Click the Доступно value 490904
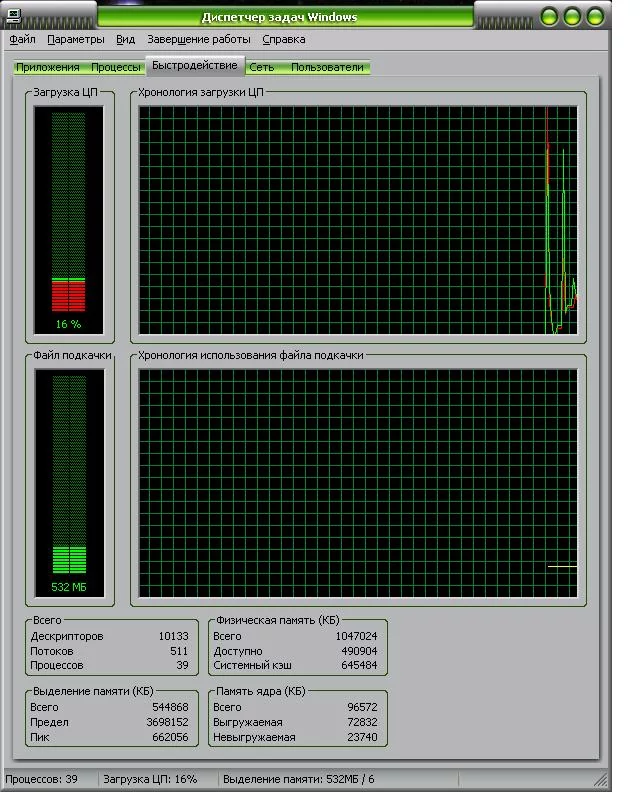Screen dimensions: 640x792 pyautogui.click(x=359, y=651)
